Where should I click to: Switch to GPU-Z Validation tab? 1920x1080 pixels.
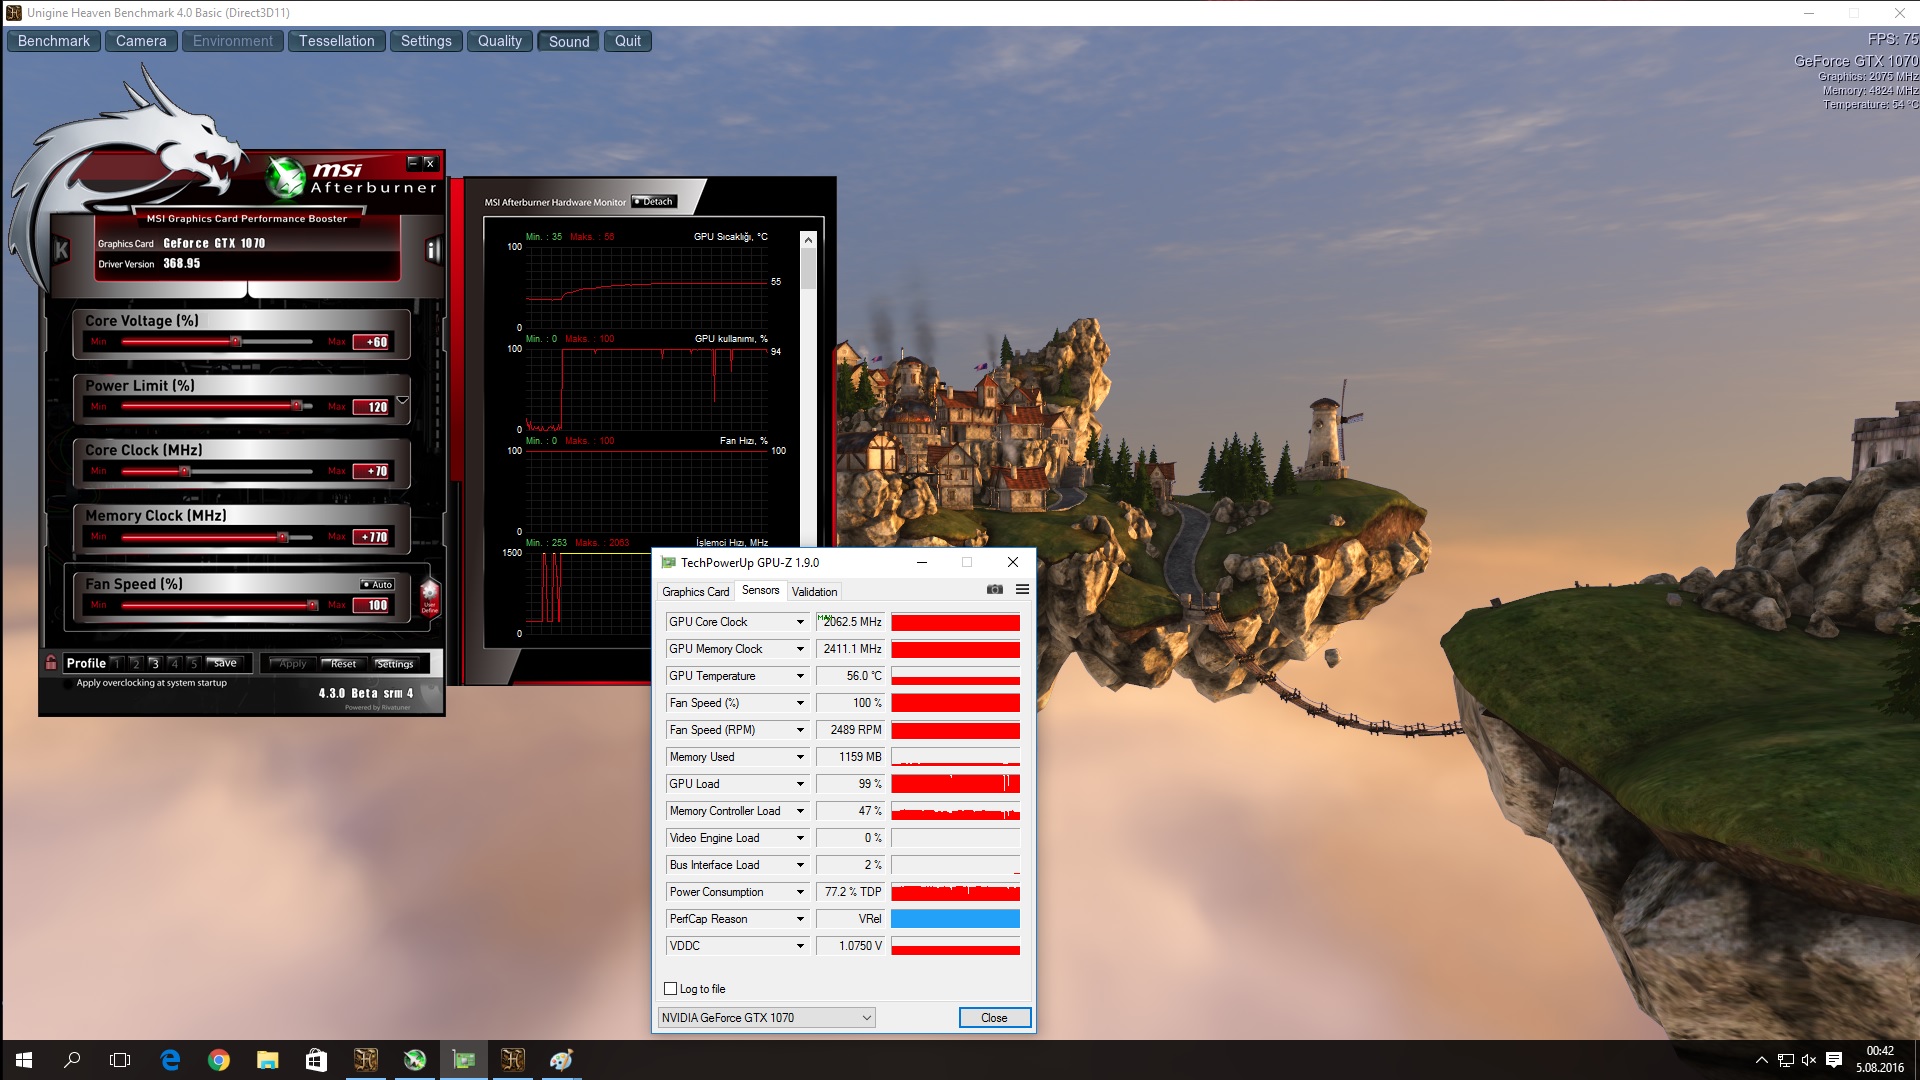point(814,592)
